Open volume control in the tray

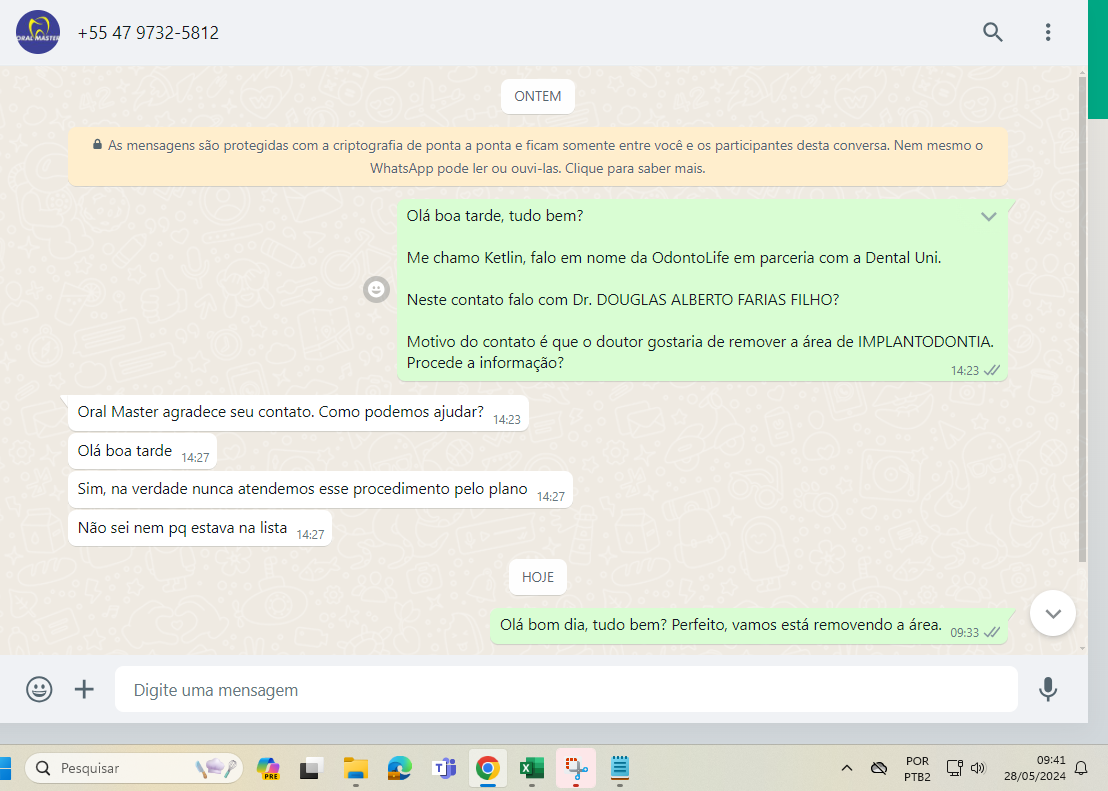tap(978, 768)
